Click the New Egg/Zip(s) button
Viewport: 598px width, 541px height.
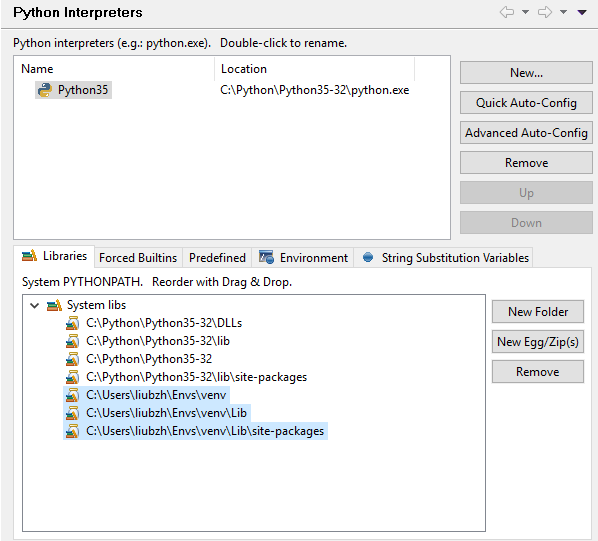[538, 342]
